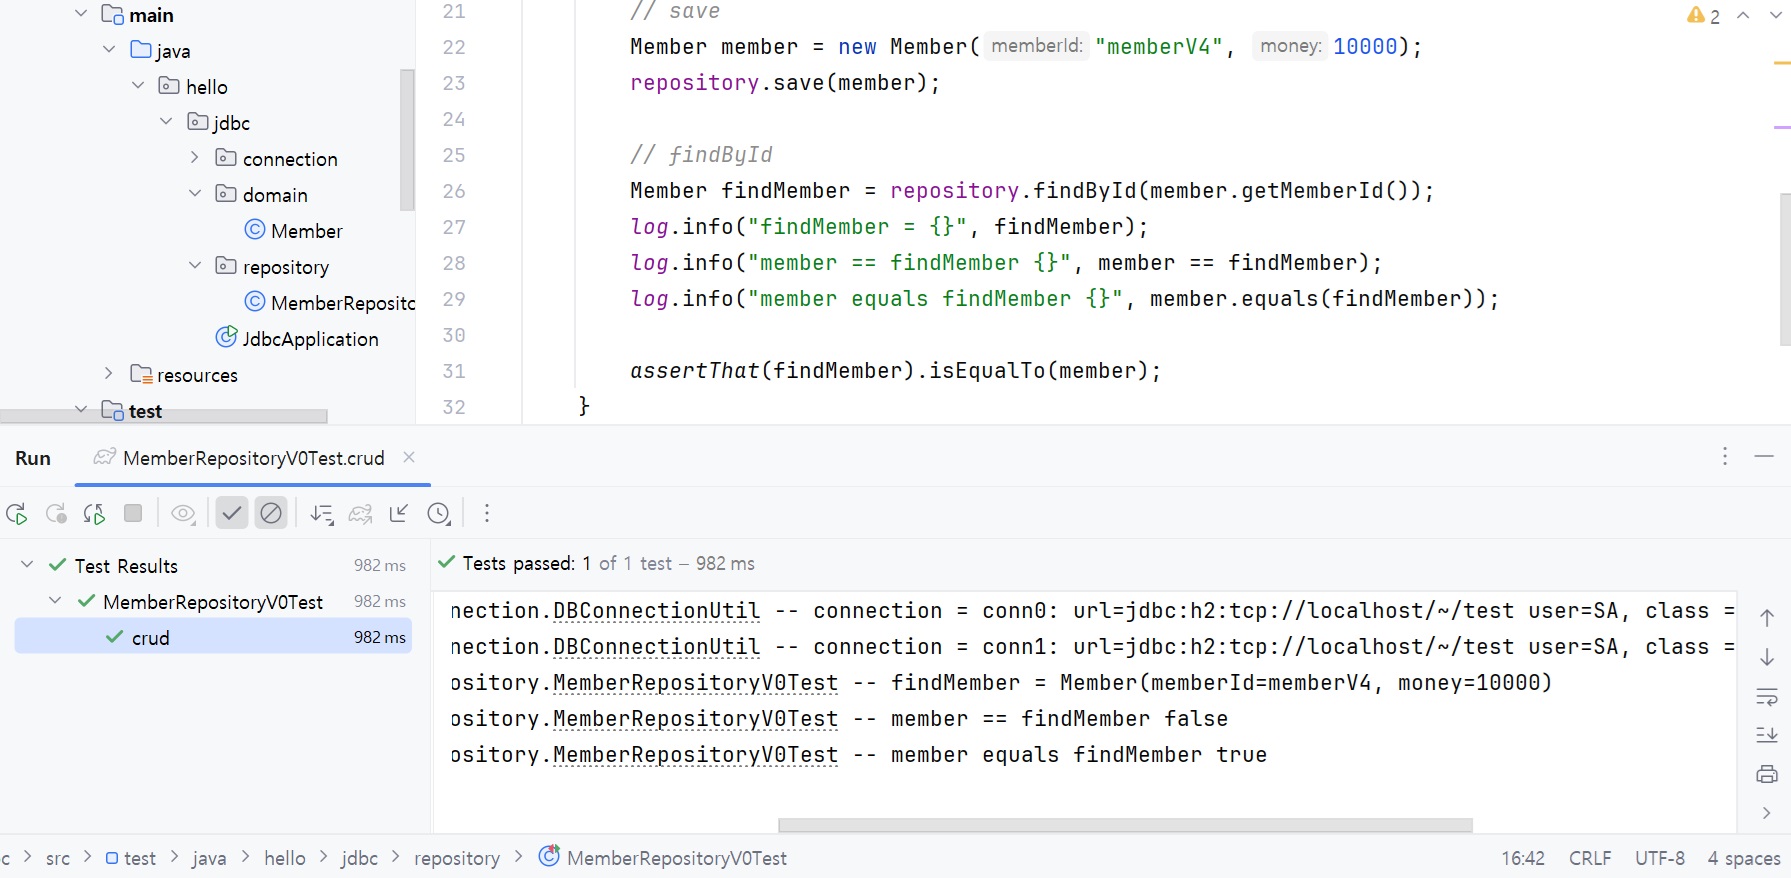1791x878 pixels.
Task: Click MemberRepositoryV0Test link in 'equals findMember true' line
Action: 695,755
